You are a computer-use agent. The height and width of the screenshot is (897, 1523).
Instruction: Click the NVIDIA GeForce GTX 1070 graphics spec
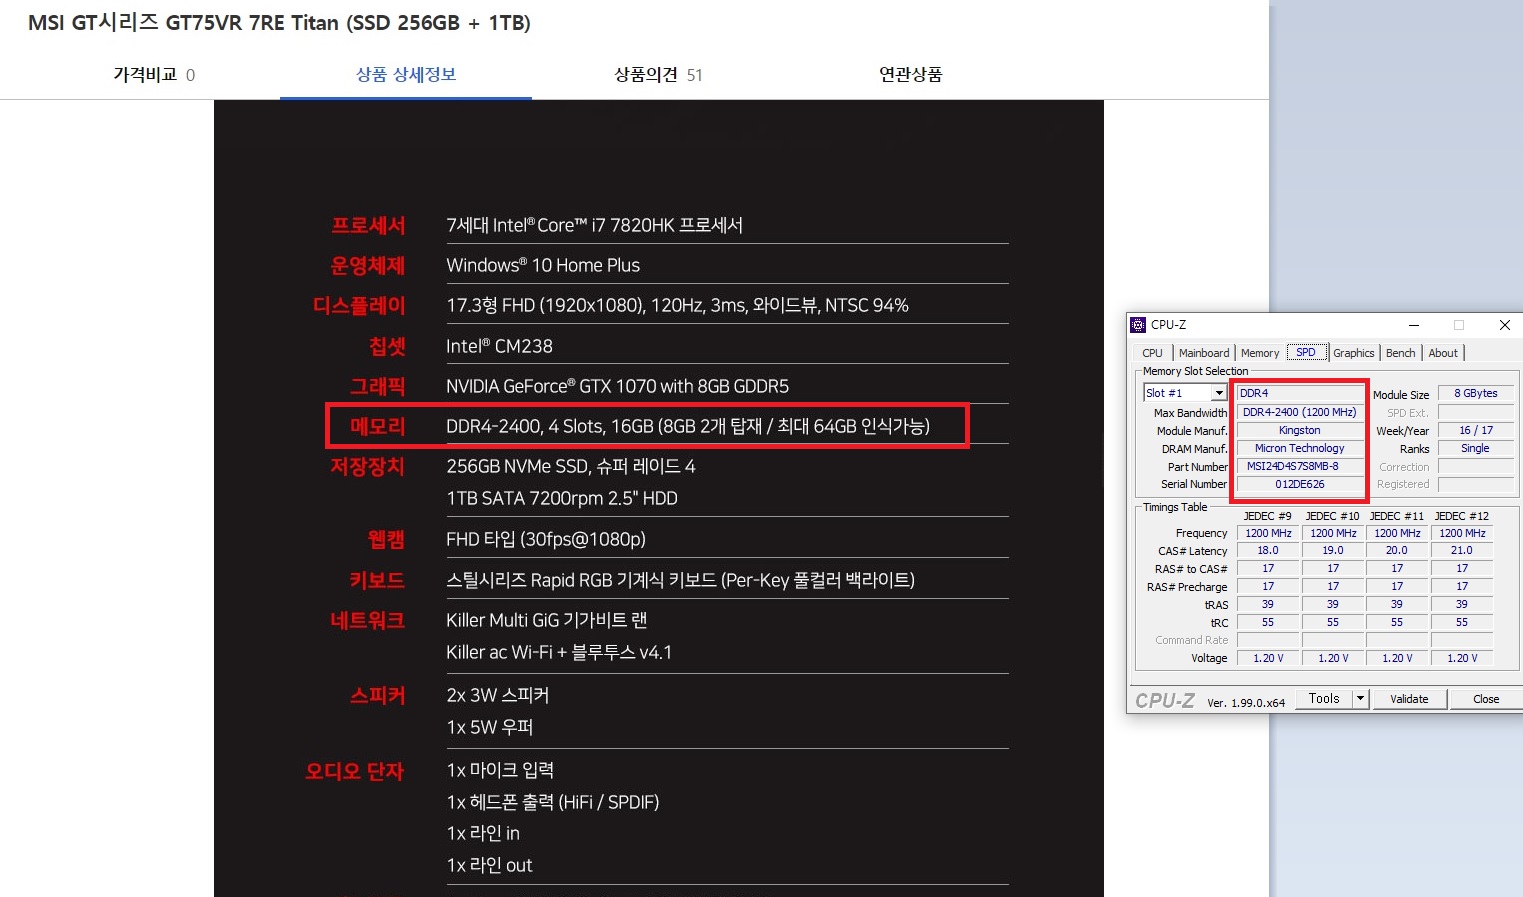pos(617,386)
